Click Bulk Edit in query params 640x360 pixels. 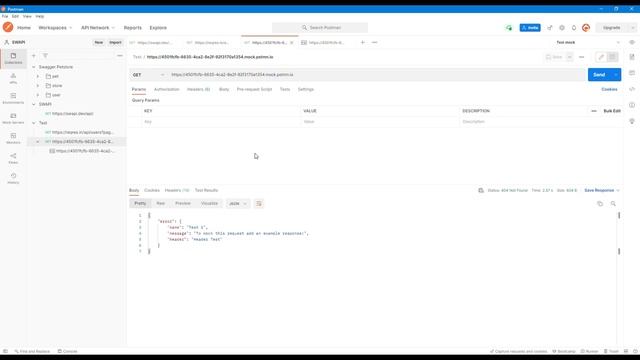[612, 111]
